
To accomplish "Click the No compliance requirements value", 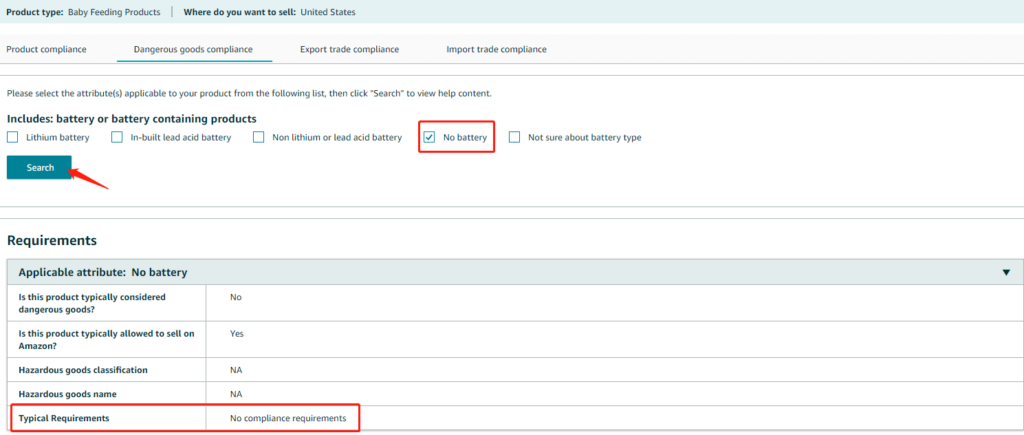I will coord(288,418).
